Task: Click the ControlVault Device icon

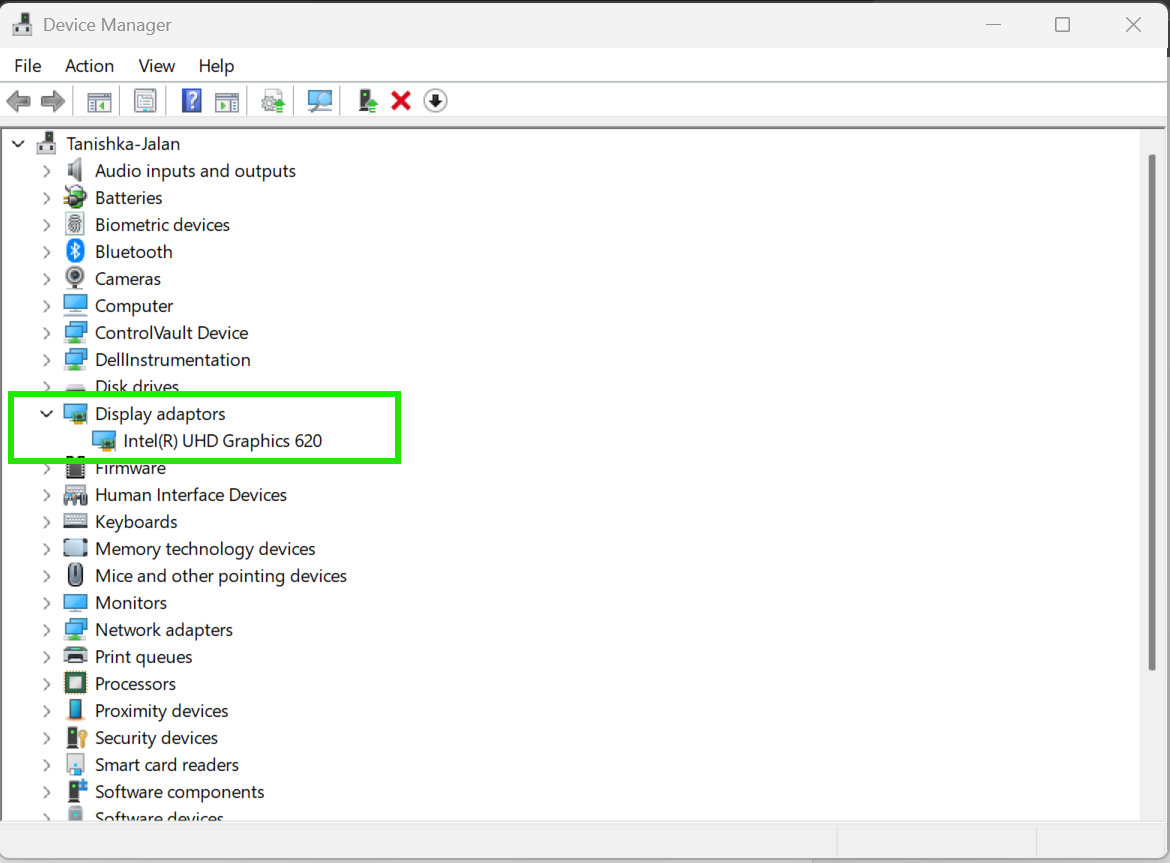Action: click(75, 332)
